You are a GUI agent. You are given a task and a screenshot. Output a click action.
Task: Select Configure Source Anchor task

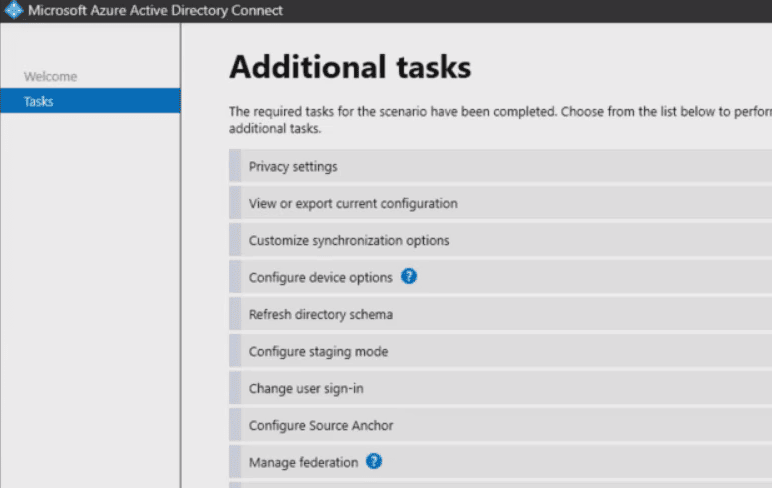tap(500, 425)
